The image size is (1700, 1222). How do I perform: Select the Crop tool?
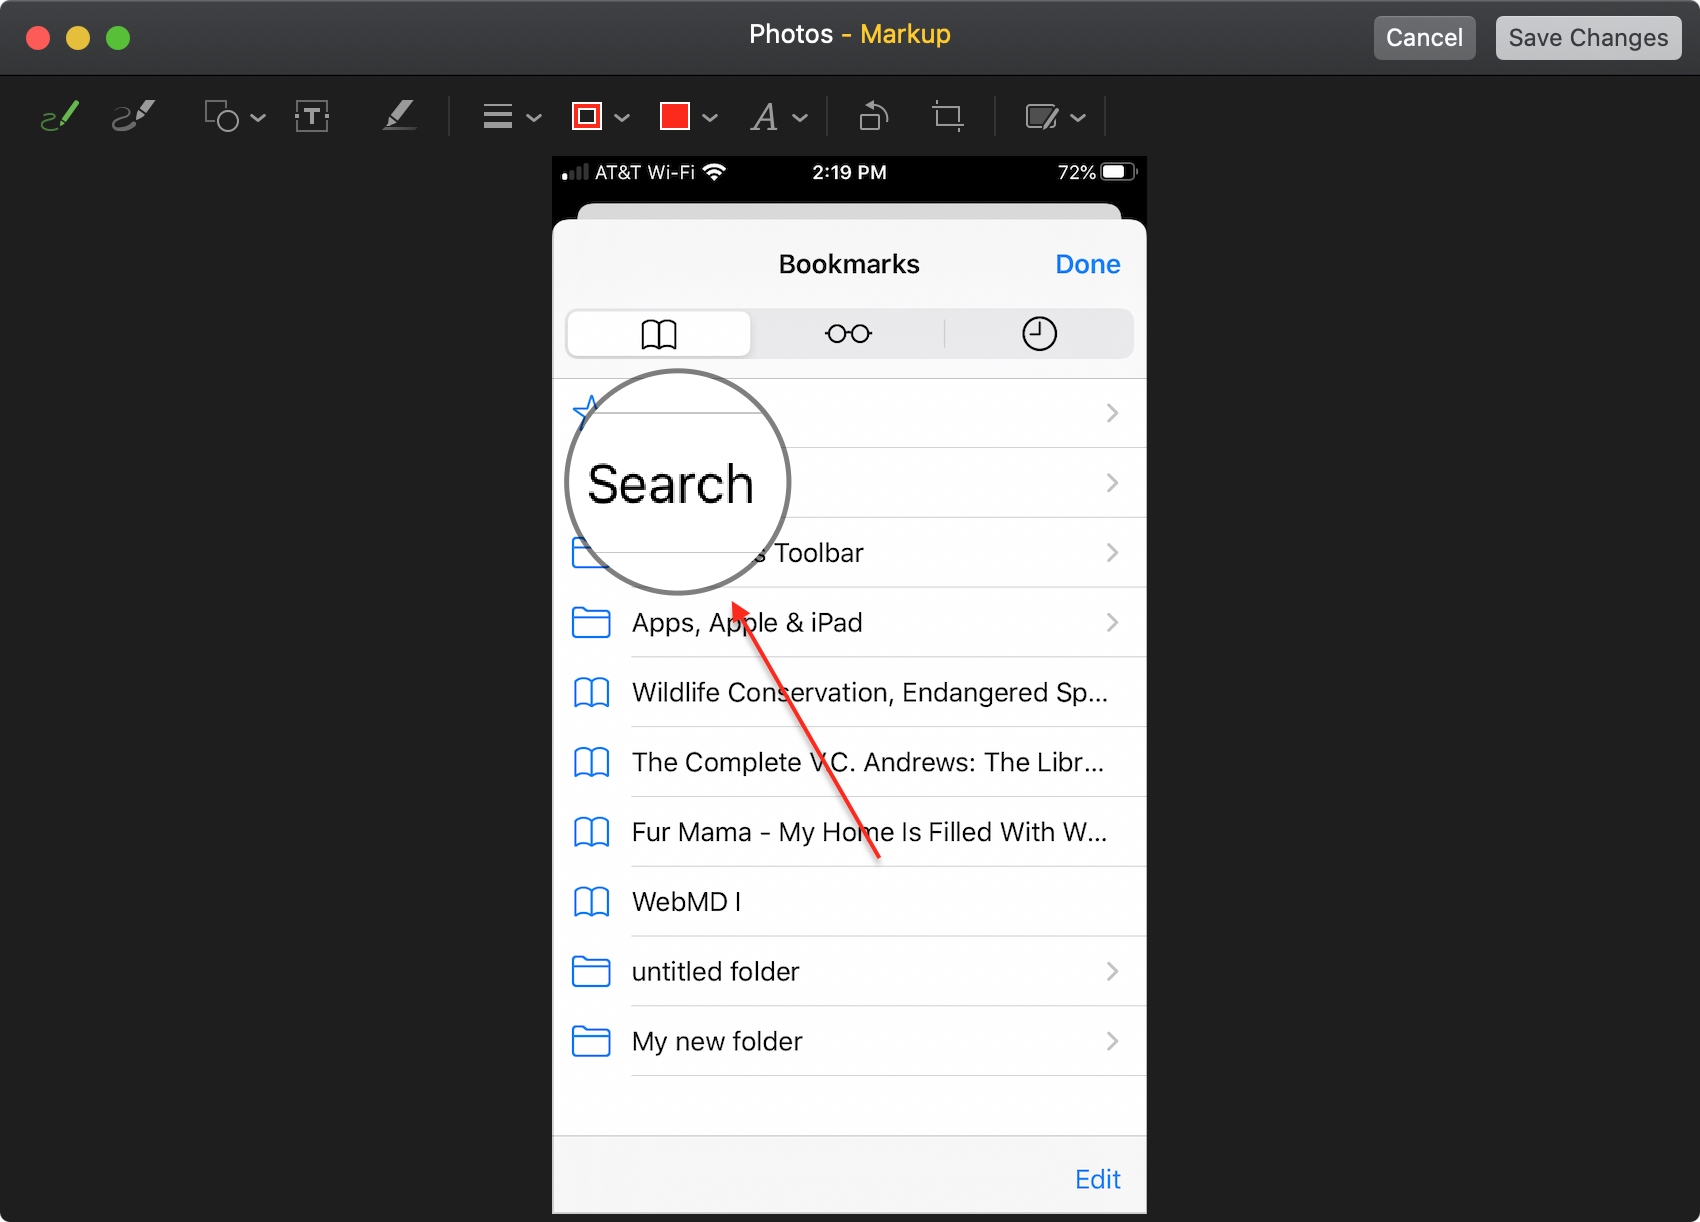pyautogui.click(x=947, y=117)
